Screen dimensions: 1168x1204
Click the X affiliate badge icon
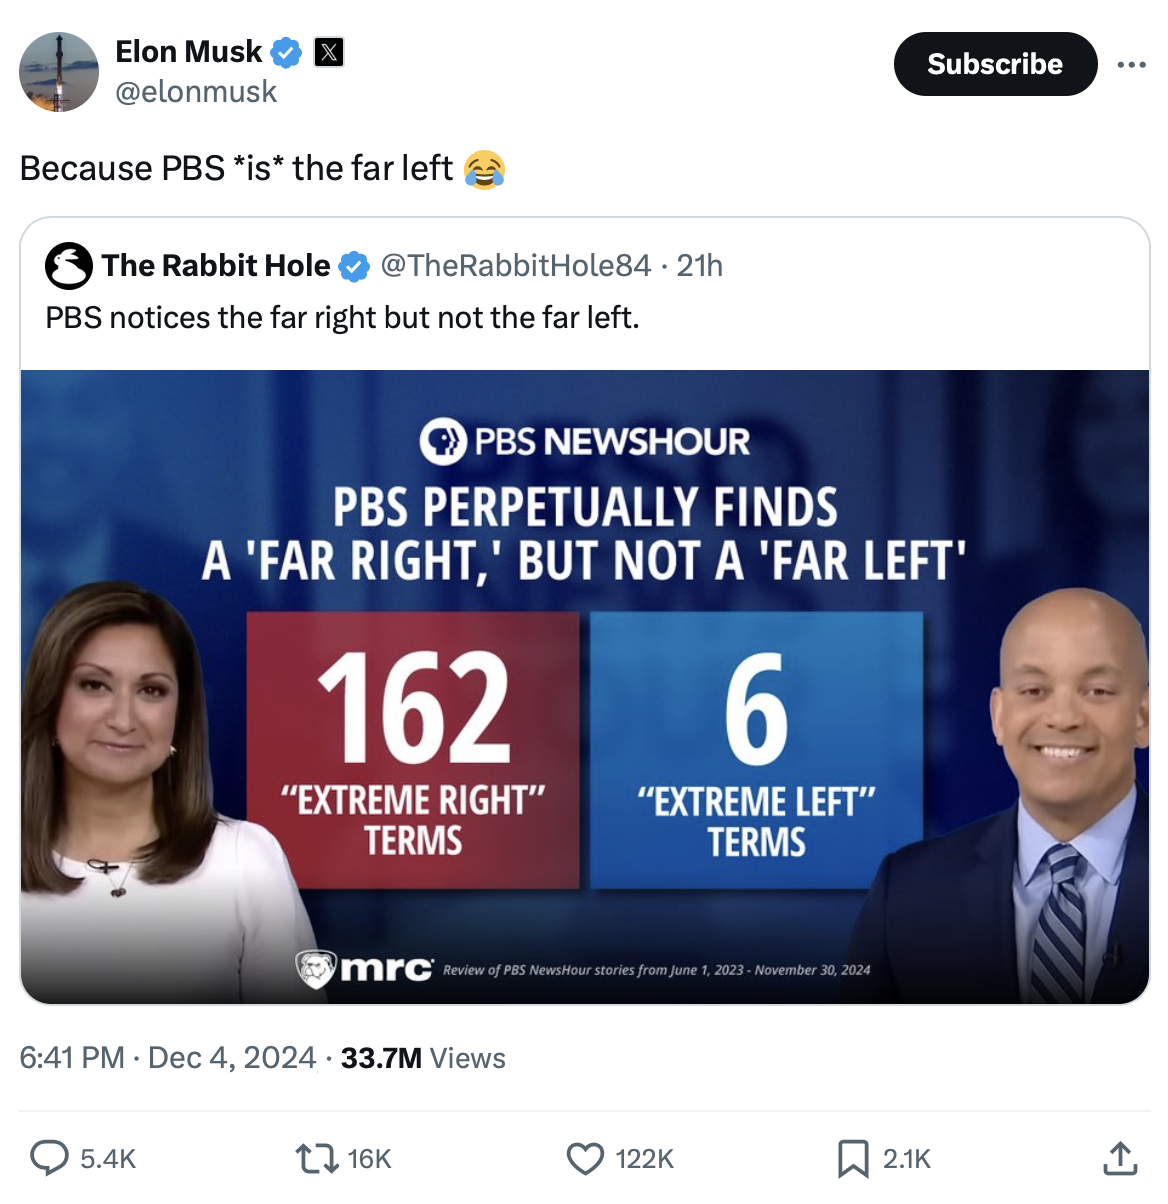pyautogui.click(x=329, y=52)
